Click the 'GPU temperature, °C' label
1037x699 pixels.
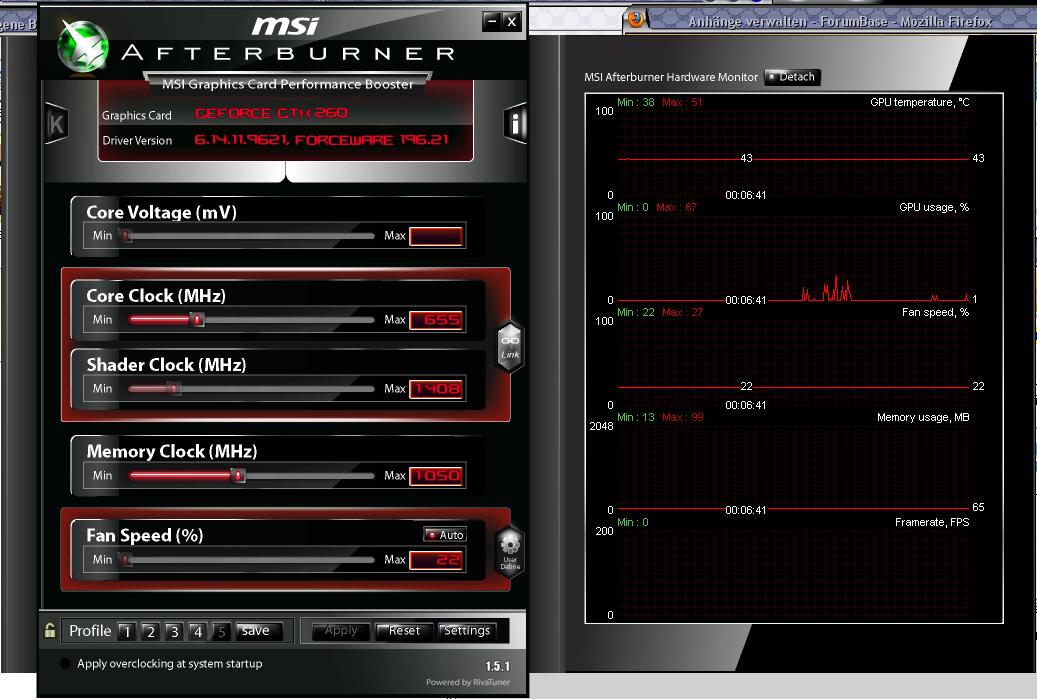point(920,102)
